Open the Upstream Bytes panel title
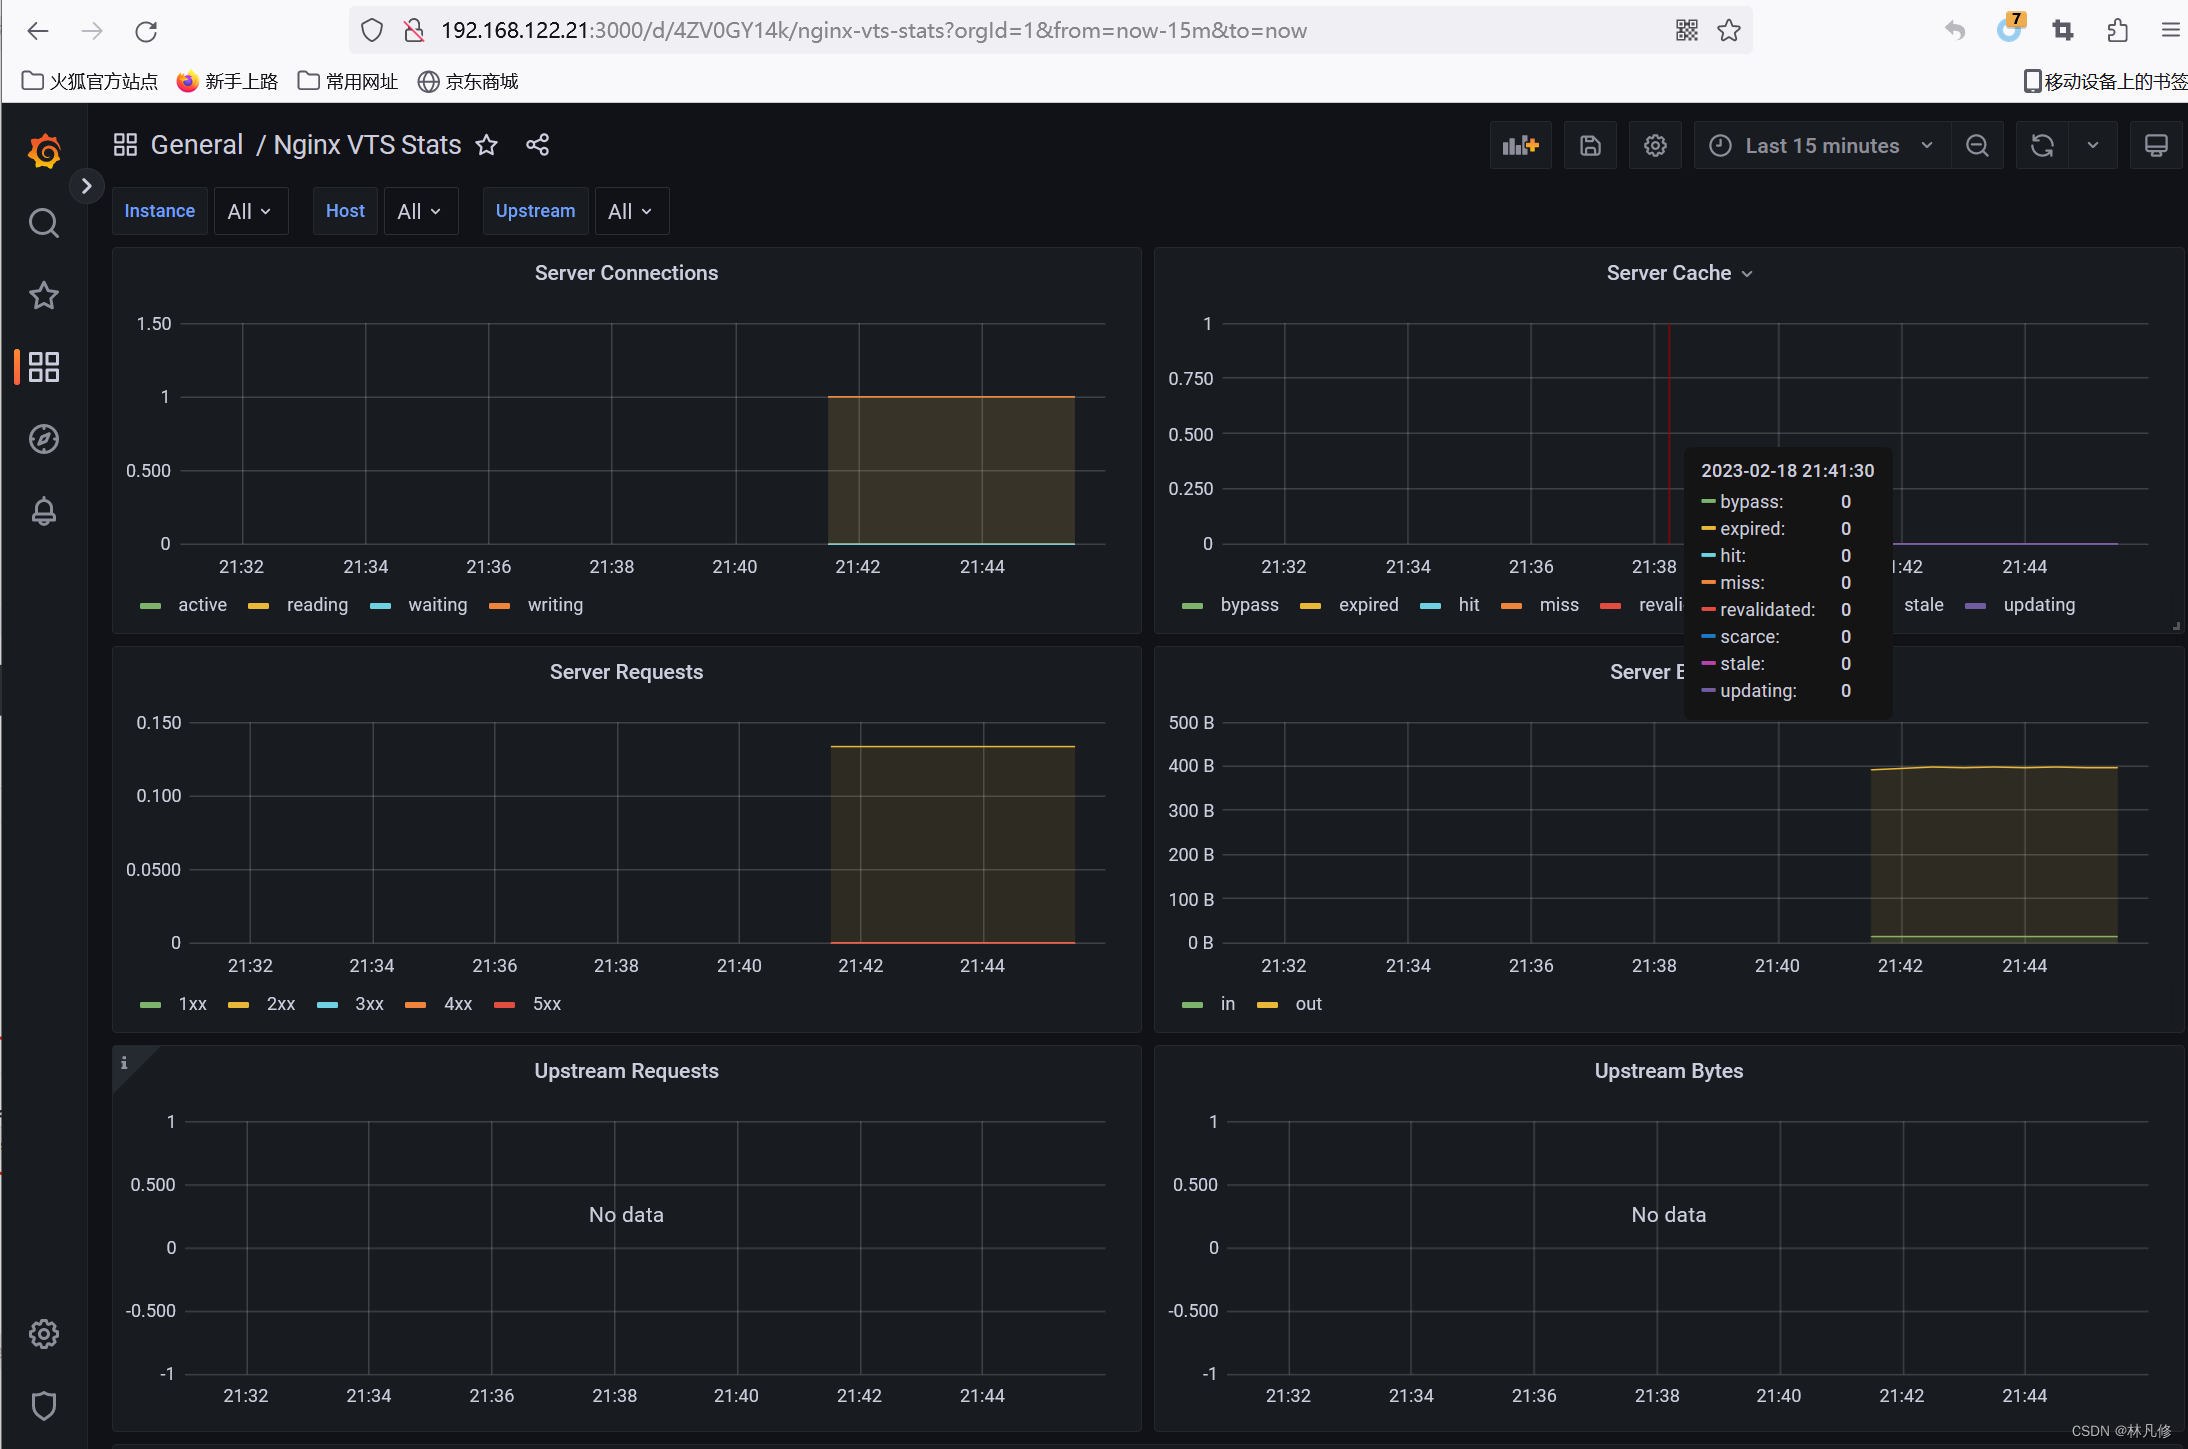This screenshot has height=1449, width=2188. coord(1668,1071)
